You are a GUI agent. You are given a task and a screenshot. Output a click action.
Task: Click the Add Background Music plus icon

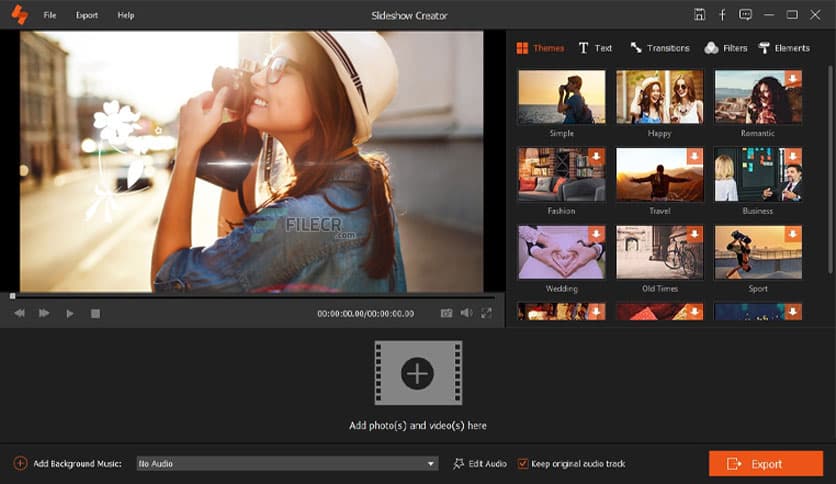pos(20,463)
